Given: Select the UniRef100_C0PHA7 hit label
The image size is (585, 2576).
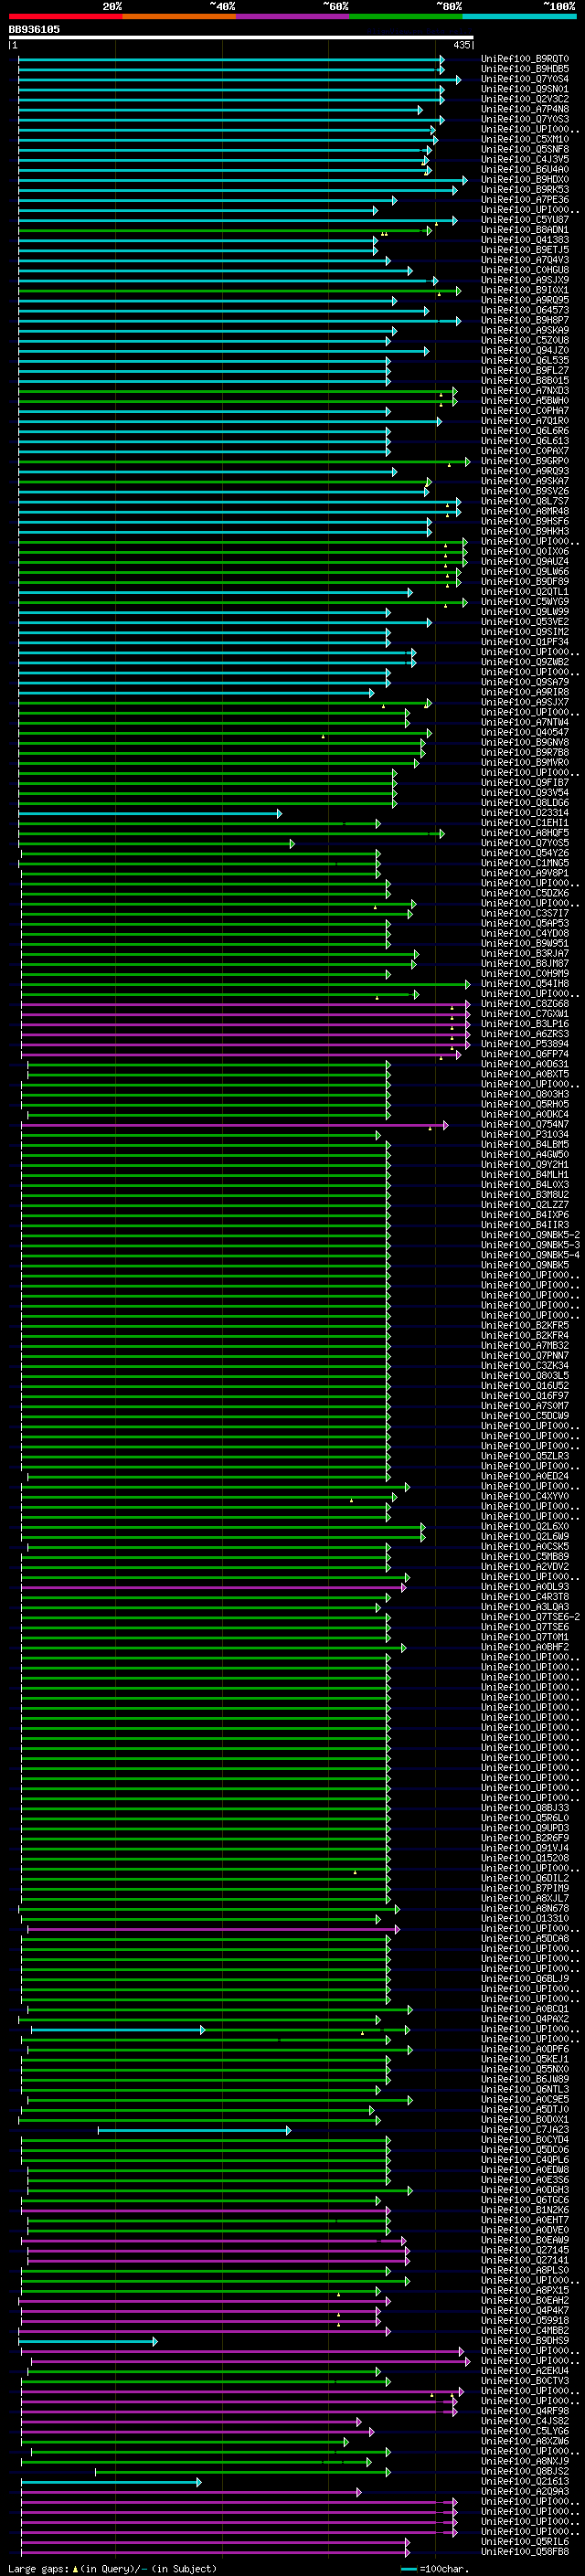Looking at the screenshot, I should click(x=525, y=411).
